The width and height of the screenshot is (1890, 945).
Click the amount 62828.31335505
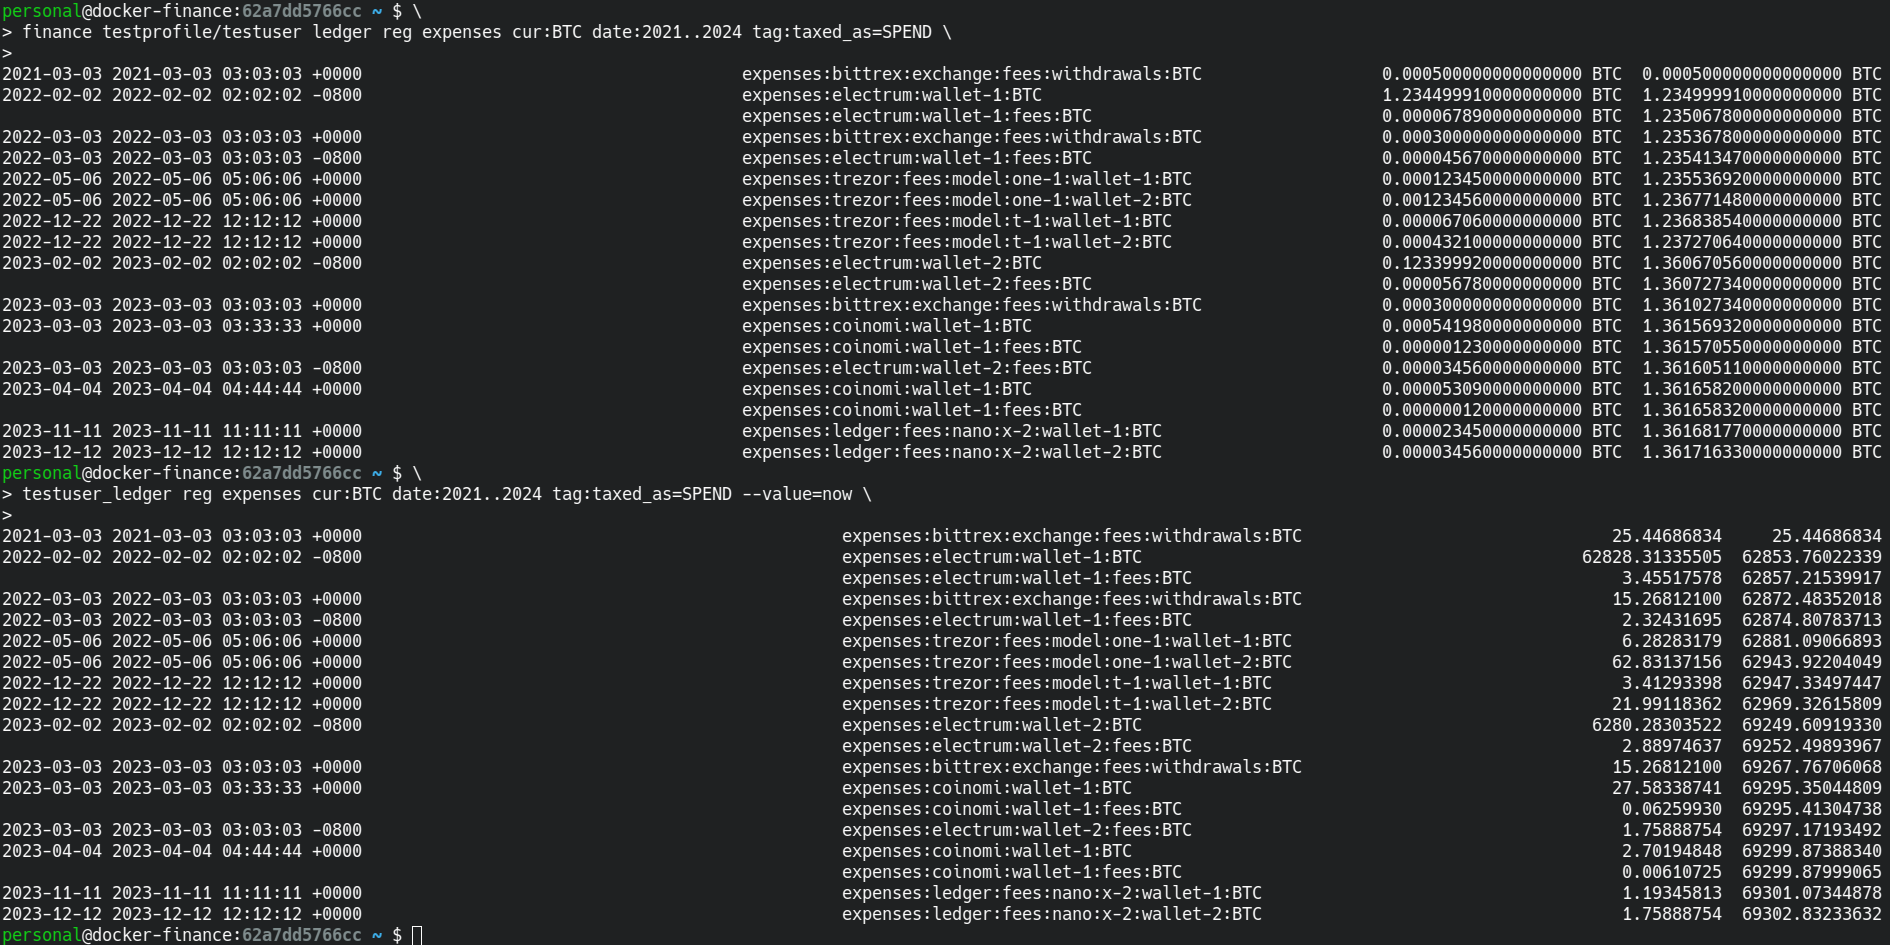coord(1651,557)
